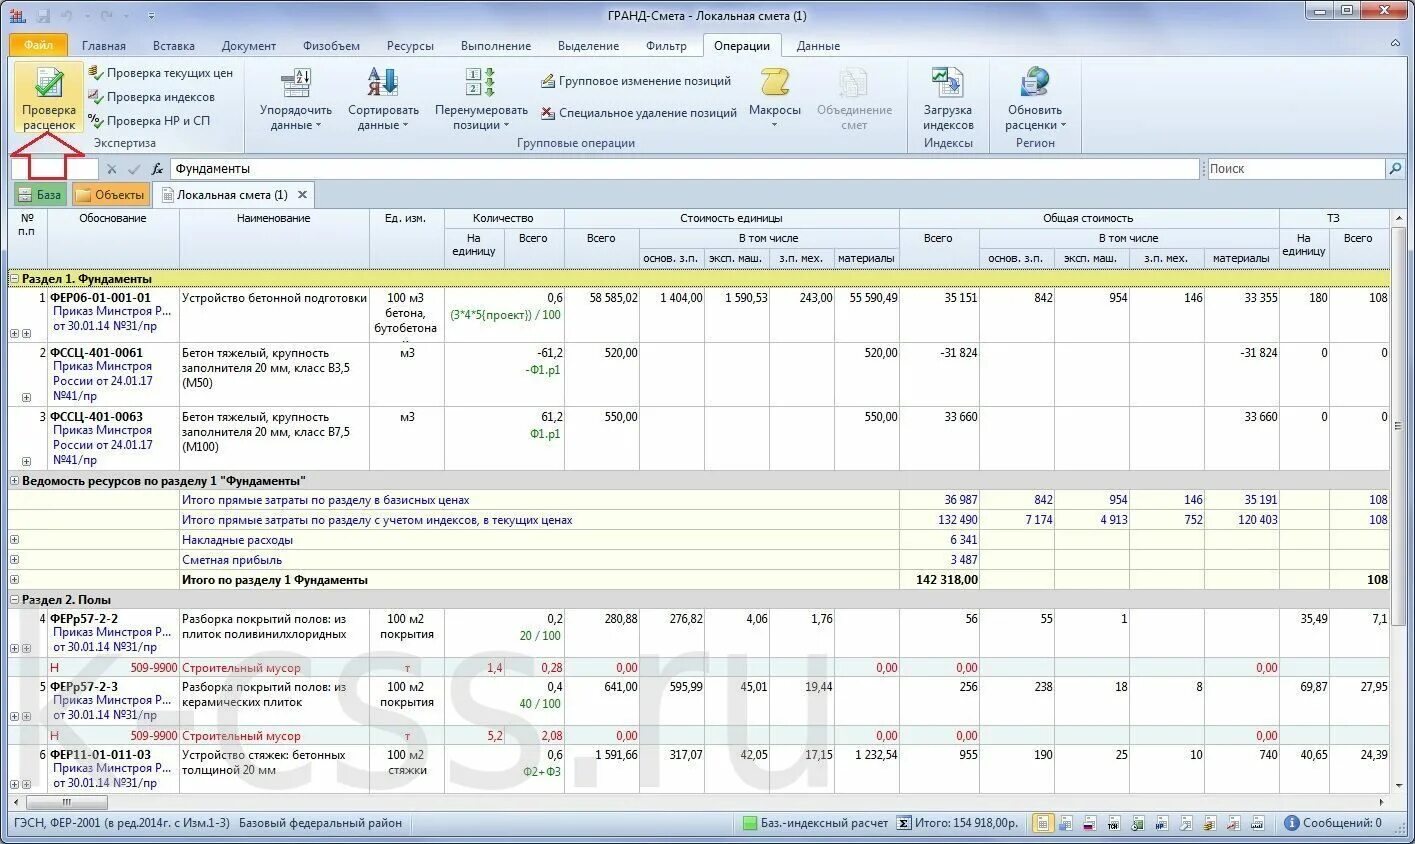Collapse Раздел 2. Полы section
Screen dimensions: 1415x844
[14, 600]
